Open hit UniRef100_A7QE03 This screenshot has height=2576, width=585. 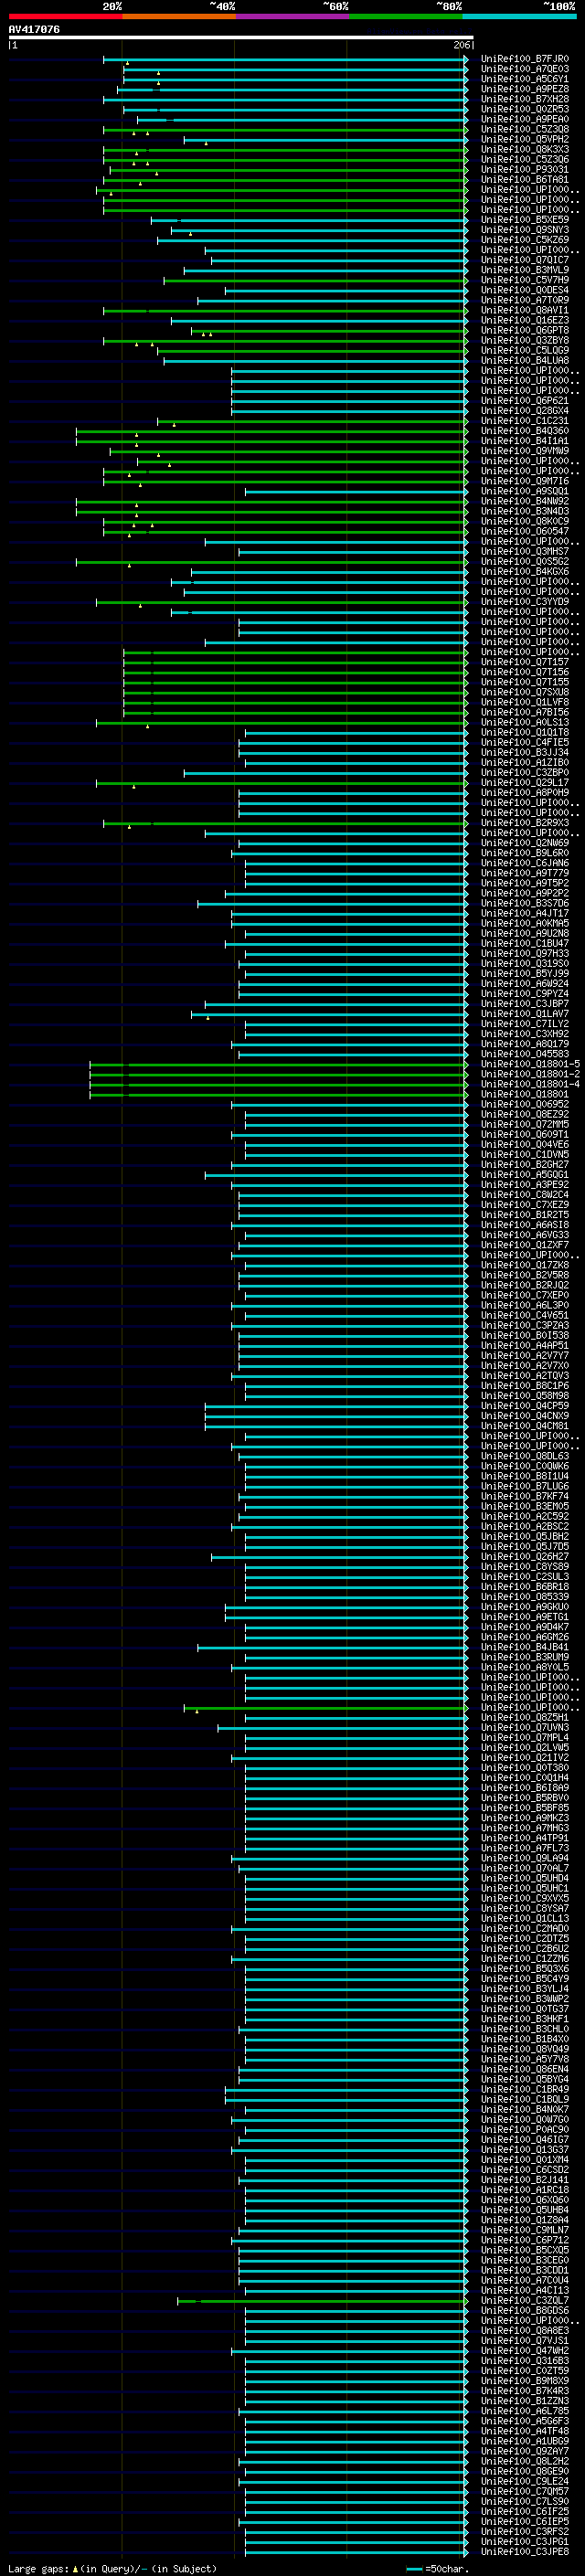point(525,69)
